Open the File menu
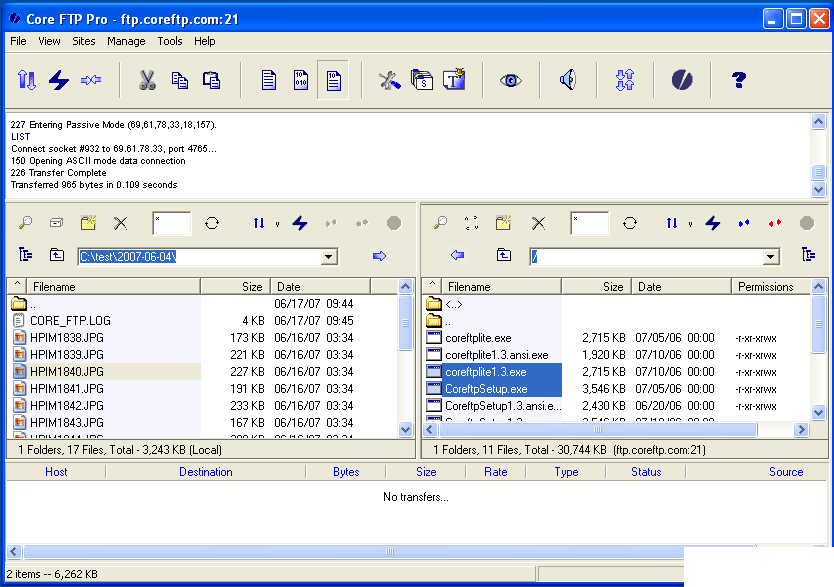834x587 pixels. point(18,41)
